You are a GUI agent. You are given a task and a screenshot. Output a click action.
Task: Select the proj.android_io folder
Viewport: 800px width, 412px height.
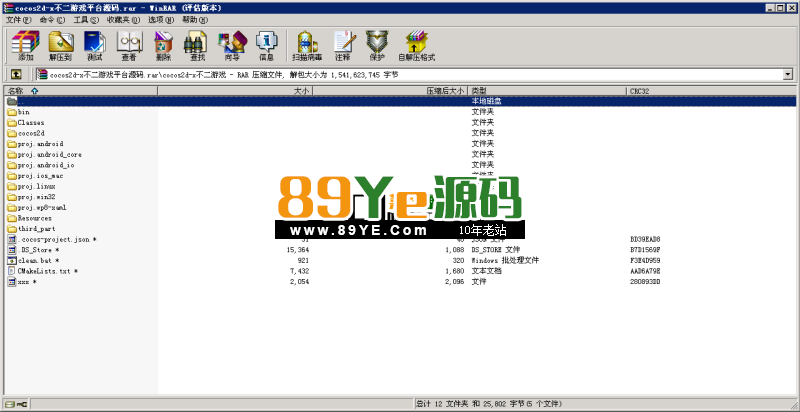41,165
